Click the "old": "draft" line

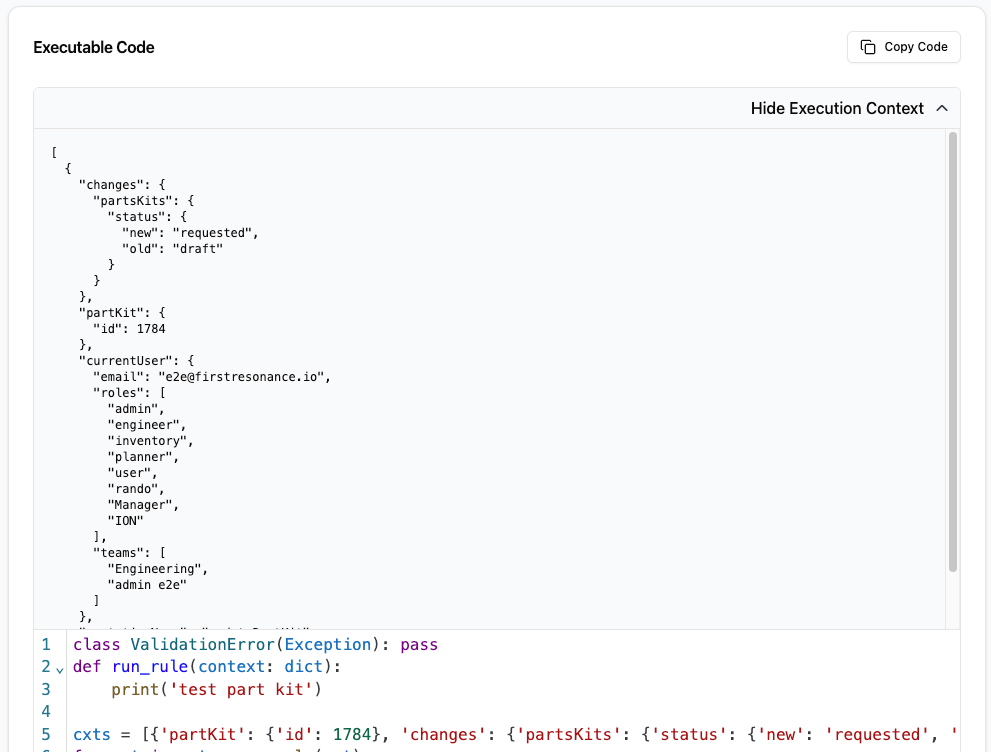(173, 248)
